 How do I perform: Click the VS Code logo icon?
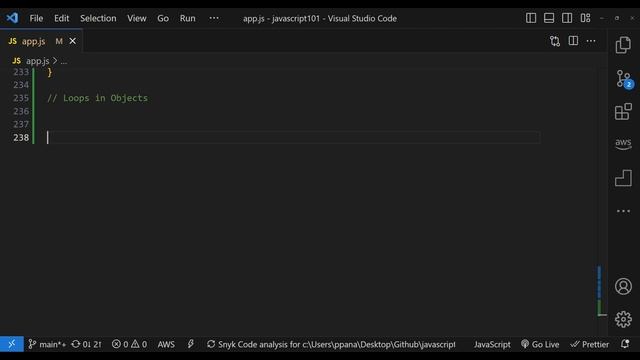tap(12, 18)
